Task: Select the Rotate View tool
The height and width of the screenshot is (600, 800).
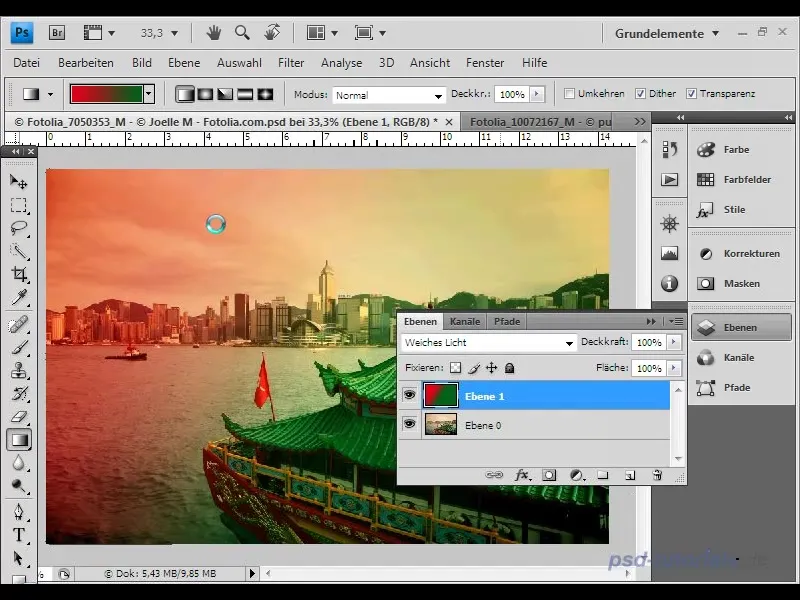Action: pos(272,33)
